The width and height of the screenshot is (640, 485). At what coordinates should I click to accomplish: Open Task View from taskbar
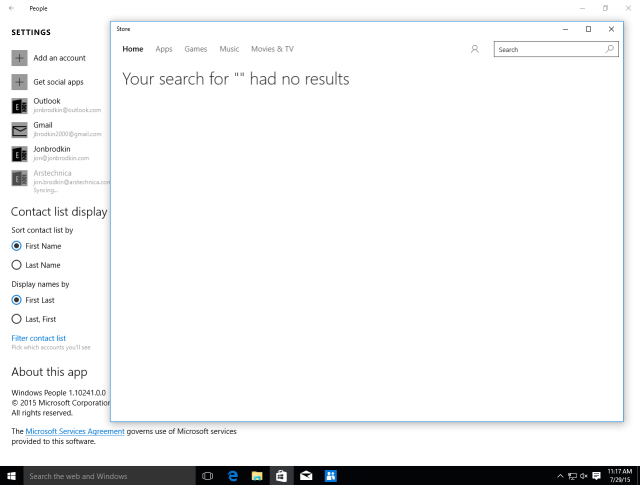(x=208, y=476)
